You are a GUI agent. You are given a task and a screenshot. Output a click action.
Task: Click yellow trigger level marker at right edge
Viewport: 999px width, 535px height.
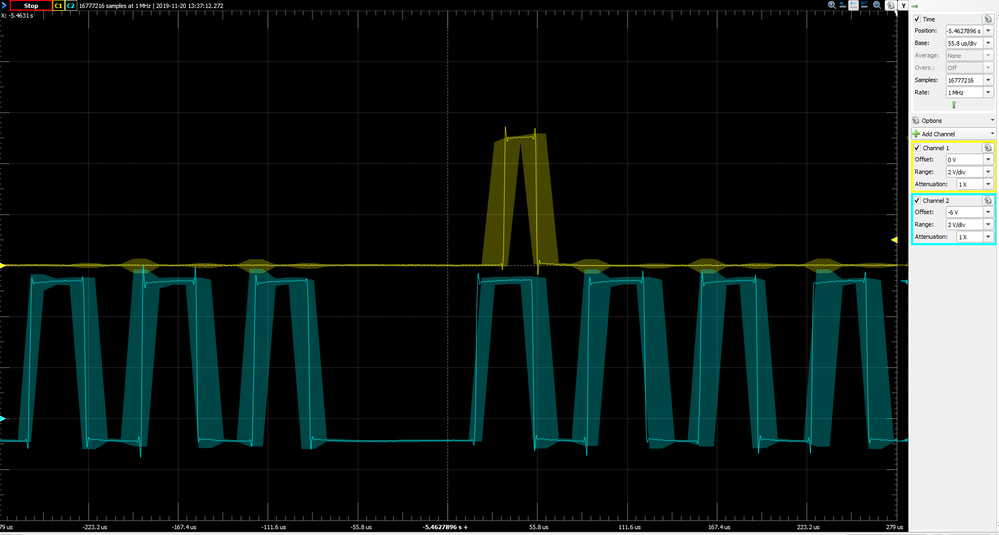click(x=894, y=239)
